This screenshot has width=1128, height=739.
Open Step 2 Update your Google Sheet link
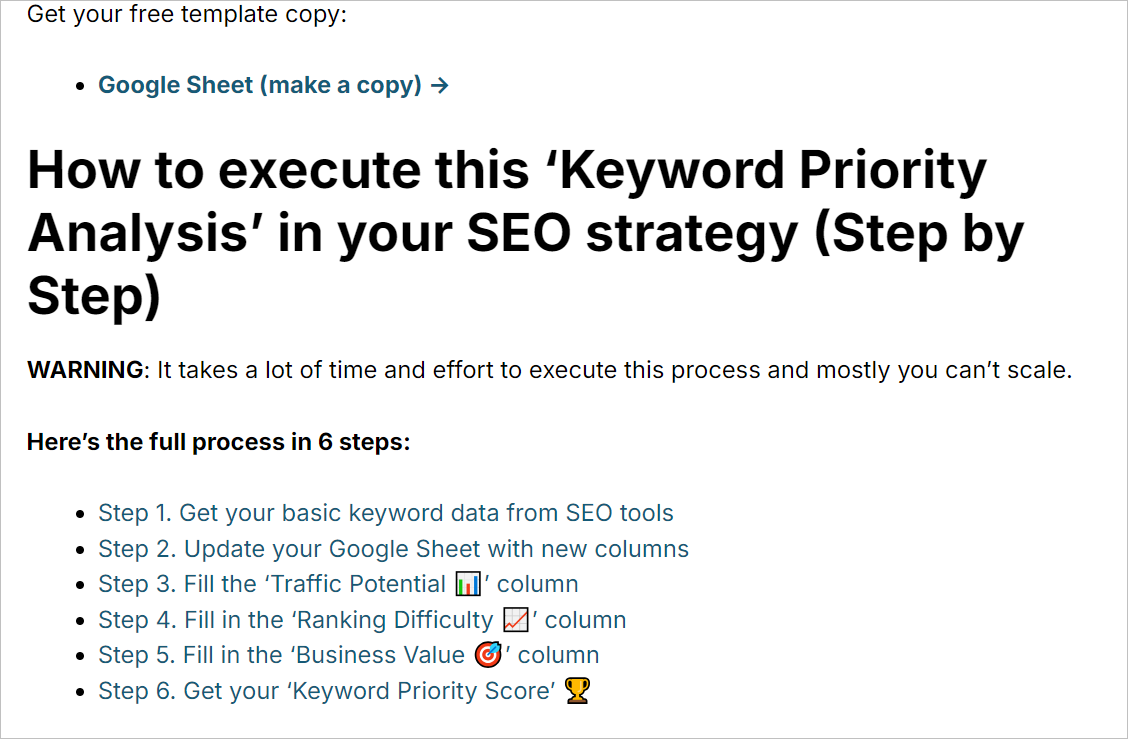pyautogui.click(x=394, y=549)
